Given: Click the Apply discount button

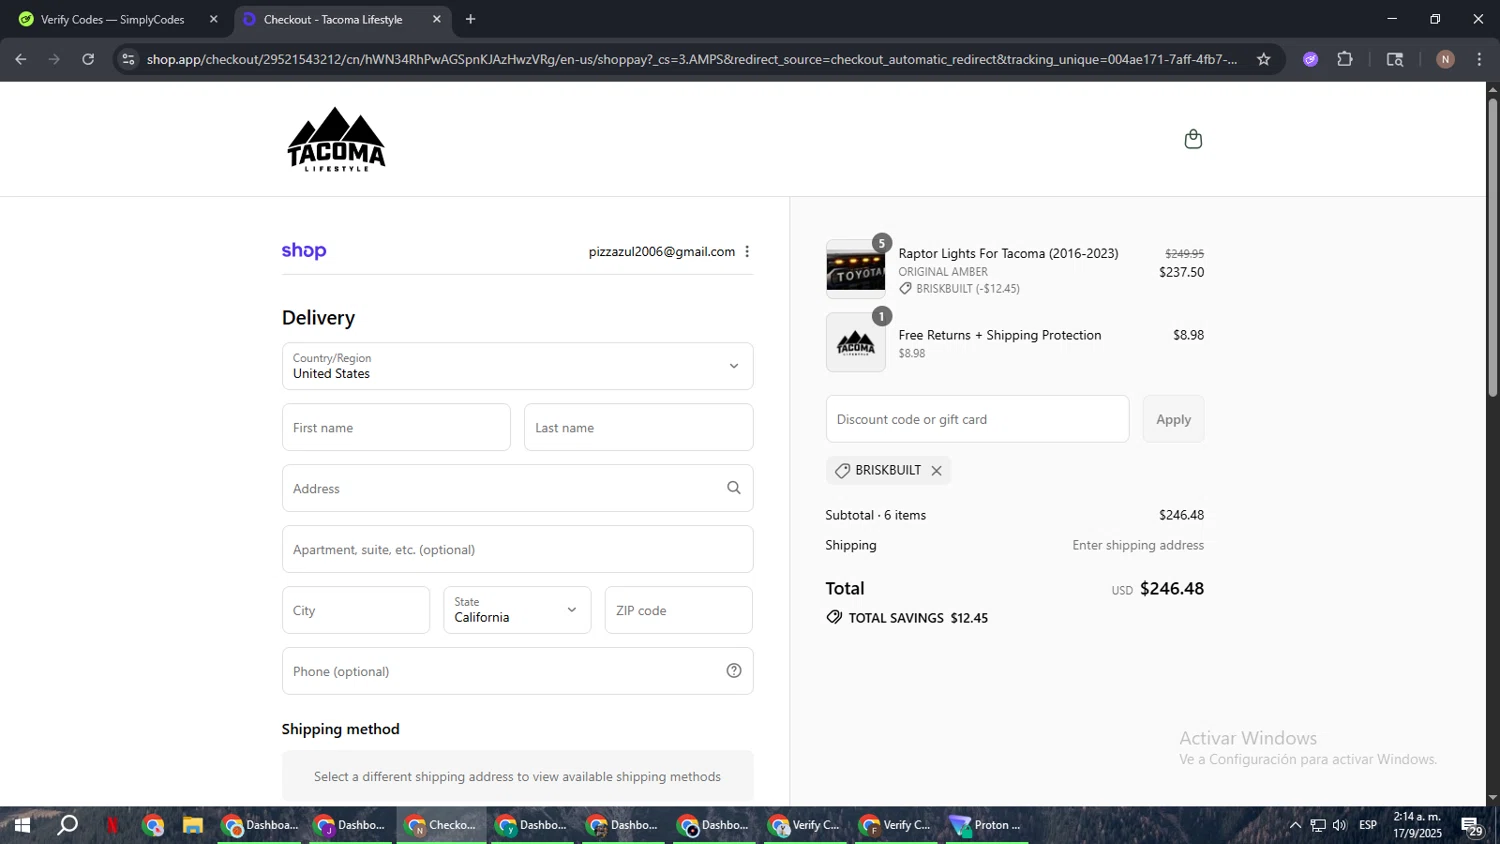Looking at the screenshot, I should (x=1173, y=419).
